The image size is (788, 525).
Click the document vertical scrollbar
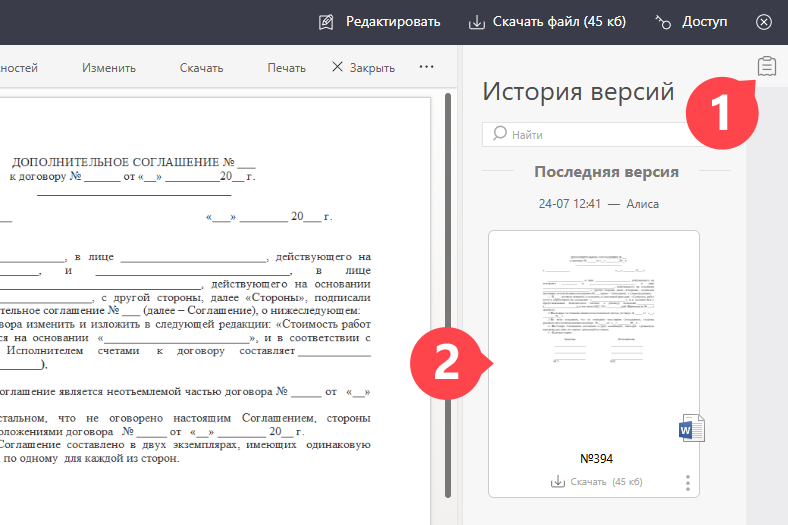tap(448, 295)
